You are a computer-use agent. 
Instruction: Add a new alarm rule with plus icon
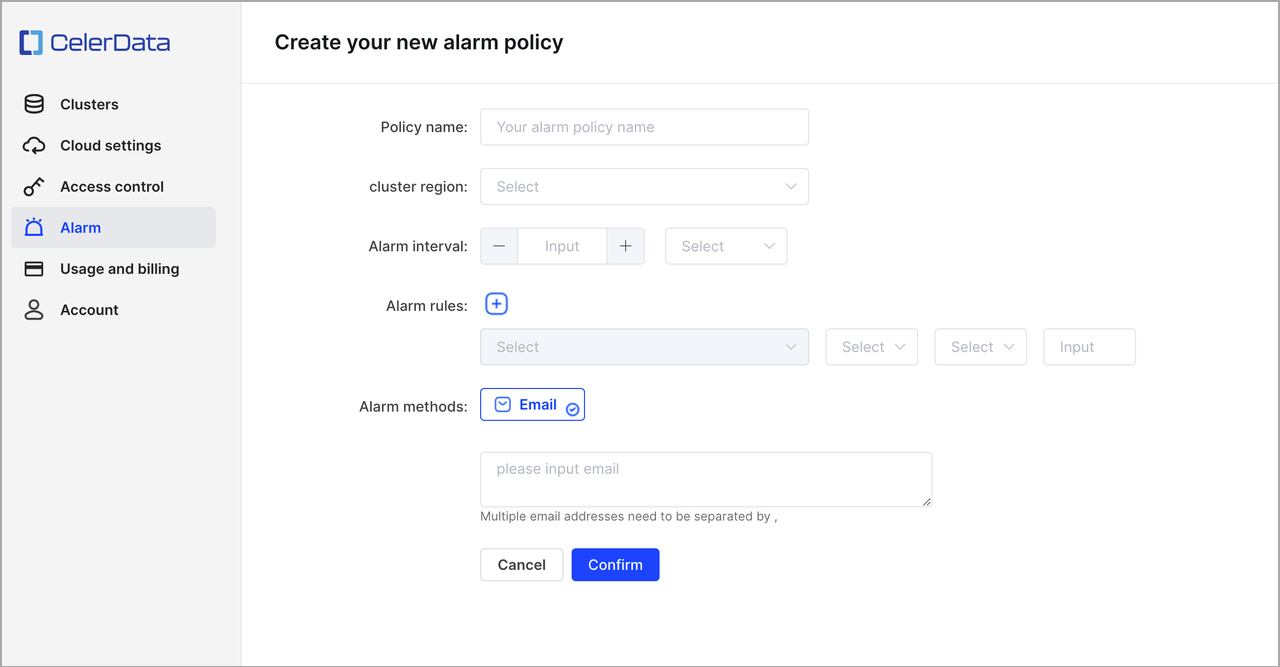[496, 303]
